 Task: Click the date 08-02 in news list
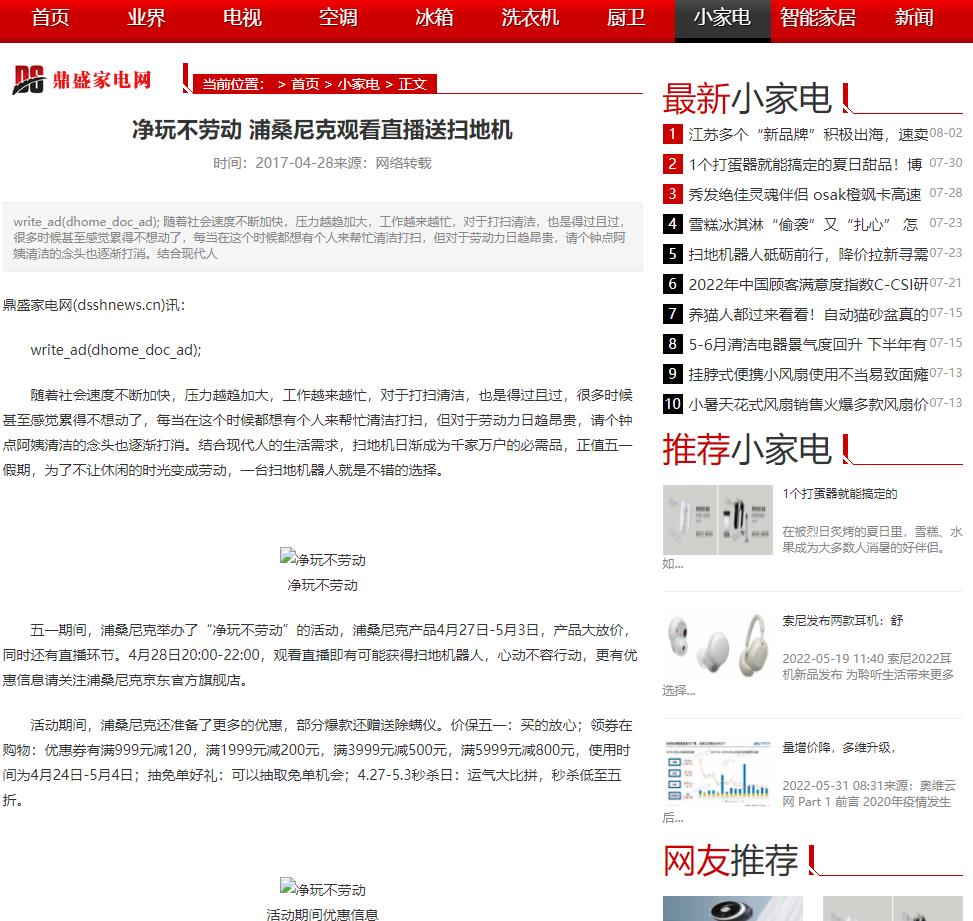tap(946, 133)
